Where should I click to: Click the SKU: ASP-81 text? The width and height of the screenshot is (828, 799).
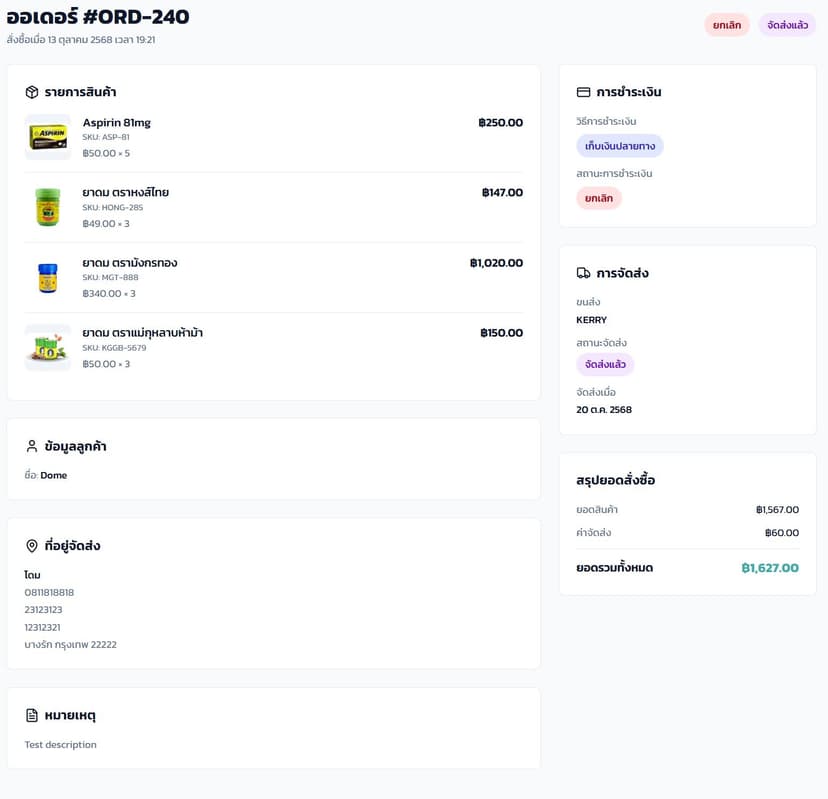106,137
